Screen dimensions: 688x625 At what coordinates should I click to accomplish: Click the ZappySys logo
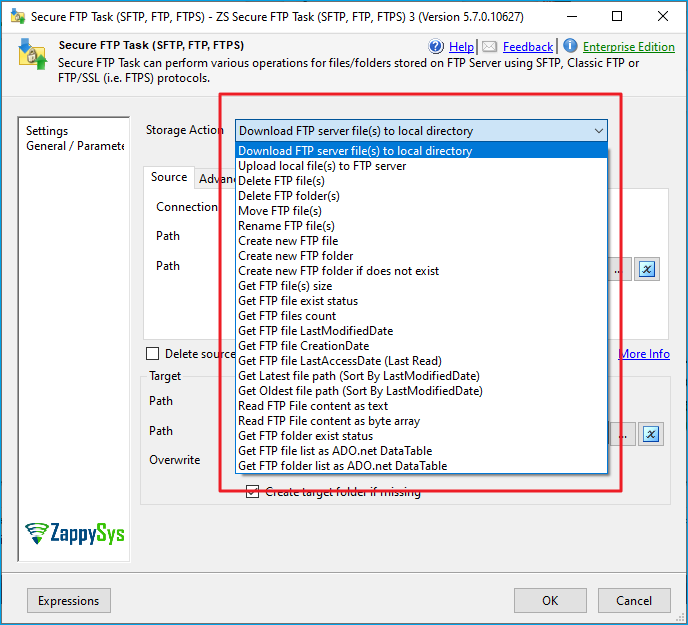[76, 533]
